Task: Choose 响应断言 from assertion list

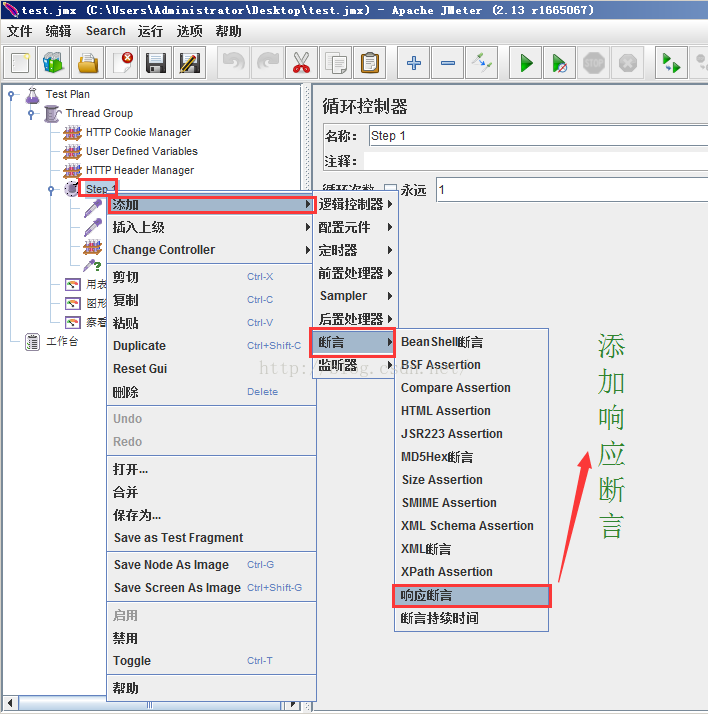Action: (x=472, y=596)
